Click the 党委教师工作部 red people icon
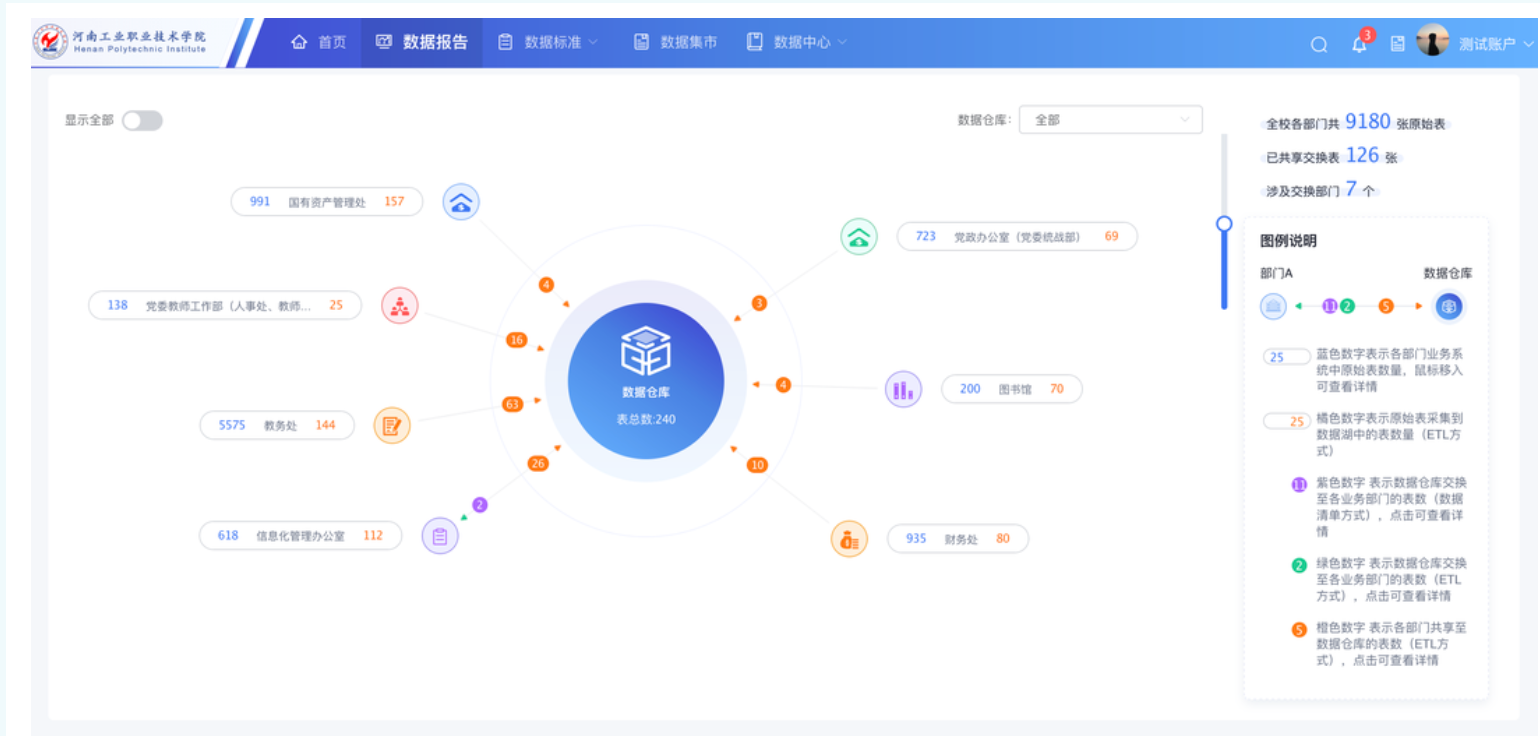 coord(400,305)
